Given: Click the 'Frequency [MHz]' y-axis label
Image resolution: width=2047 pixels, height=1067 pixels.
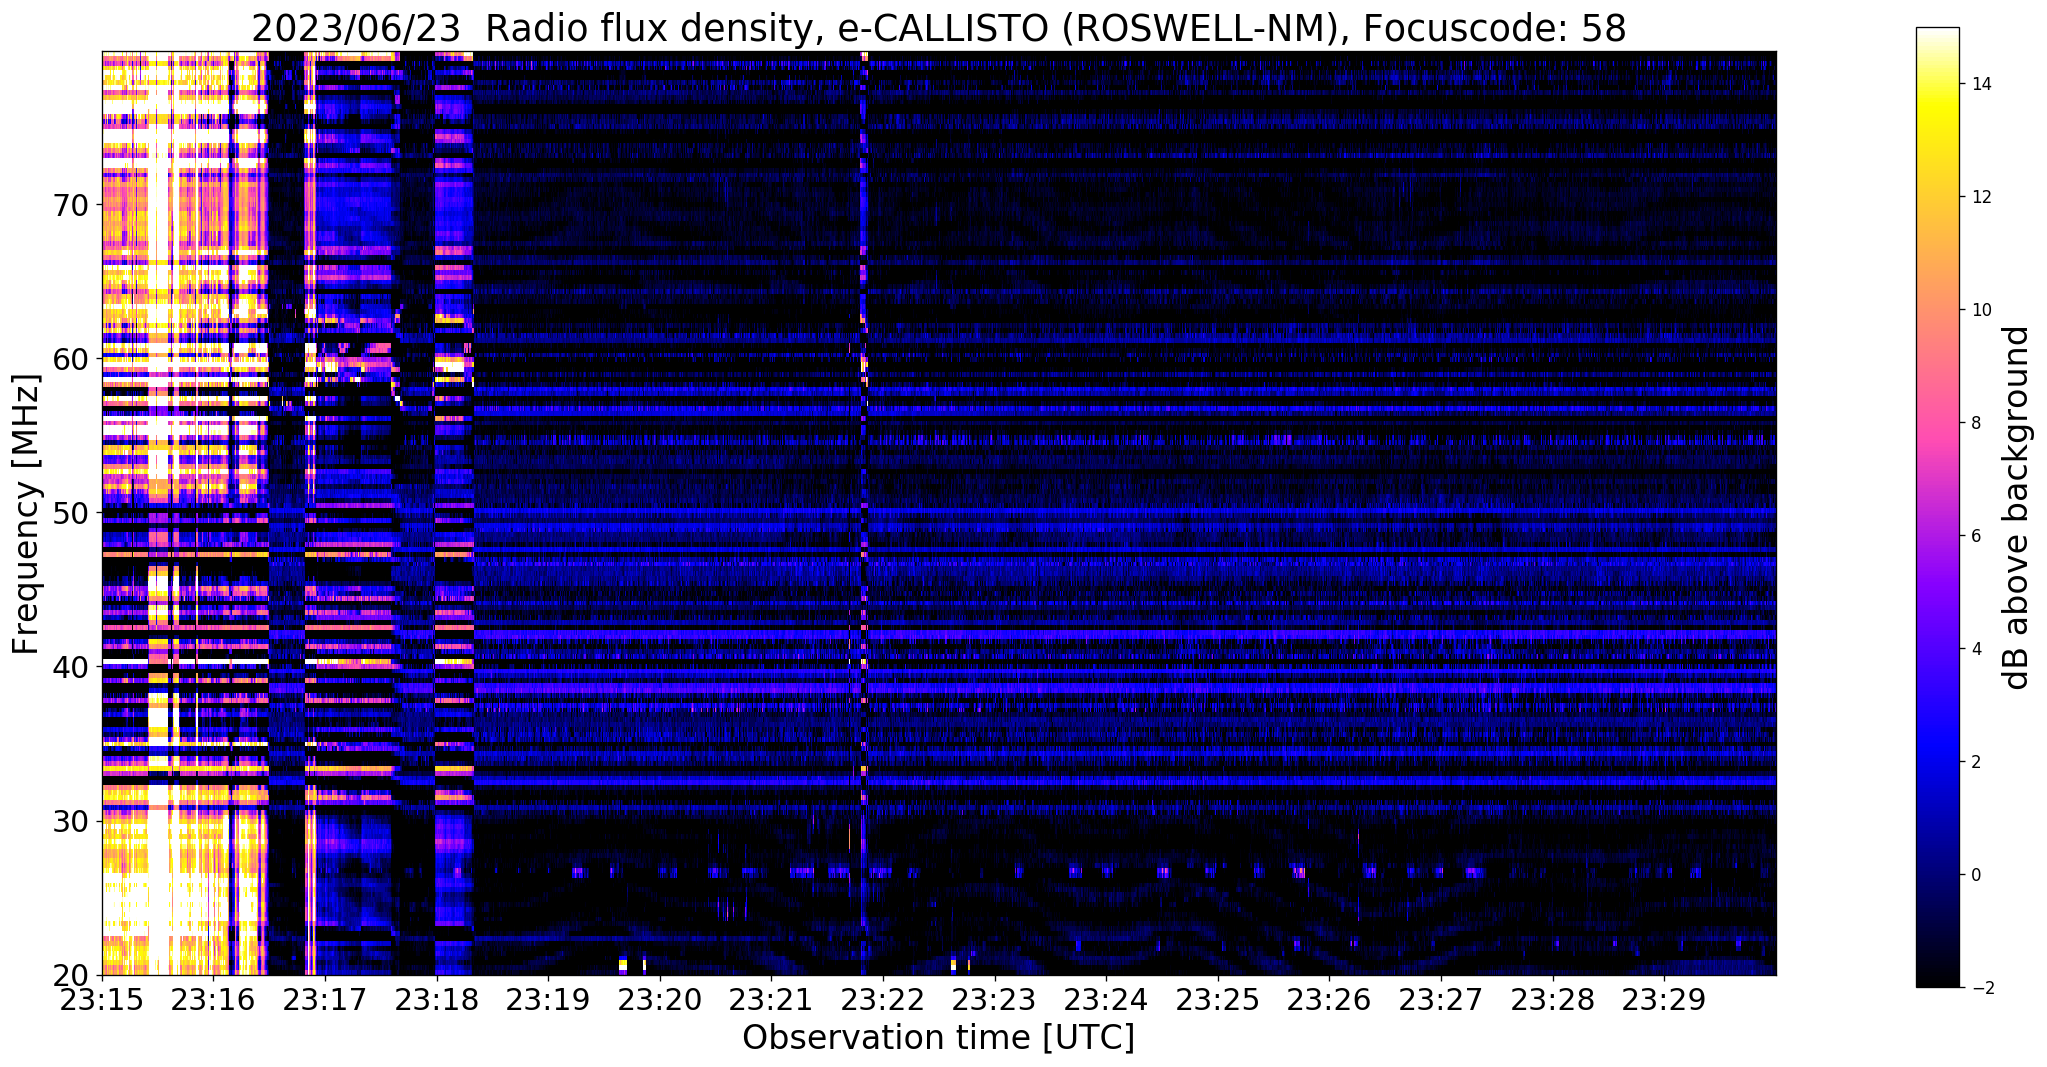Looking at the screenshot, I should (26, 514).
